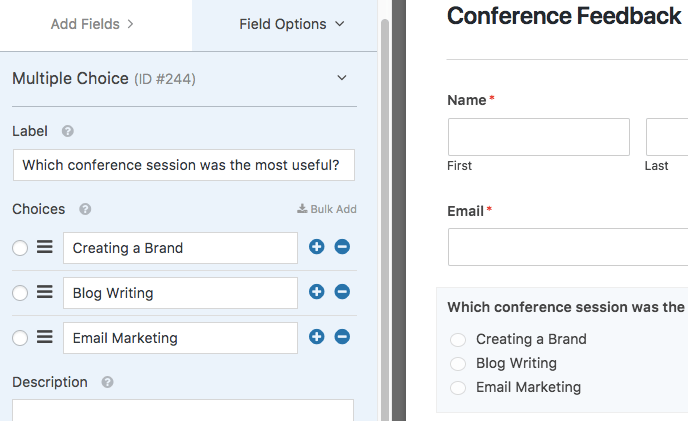Open the Field Options tab

[291, 24]
